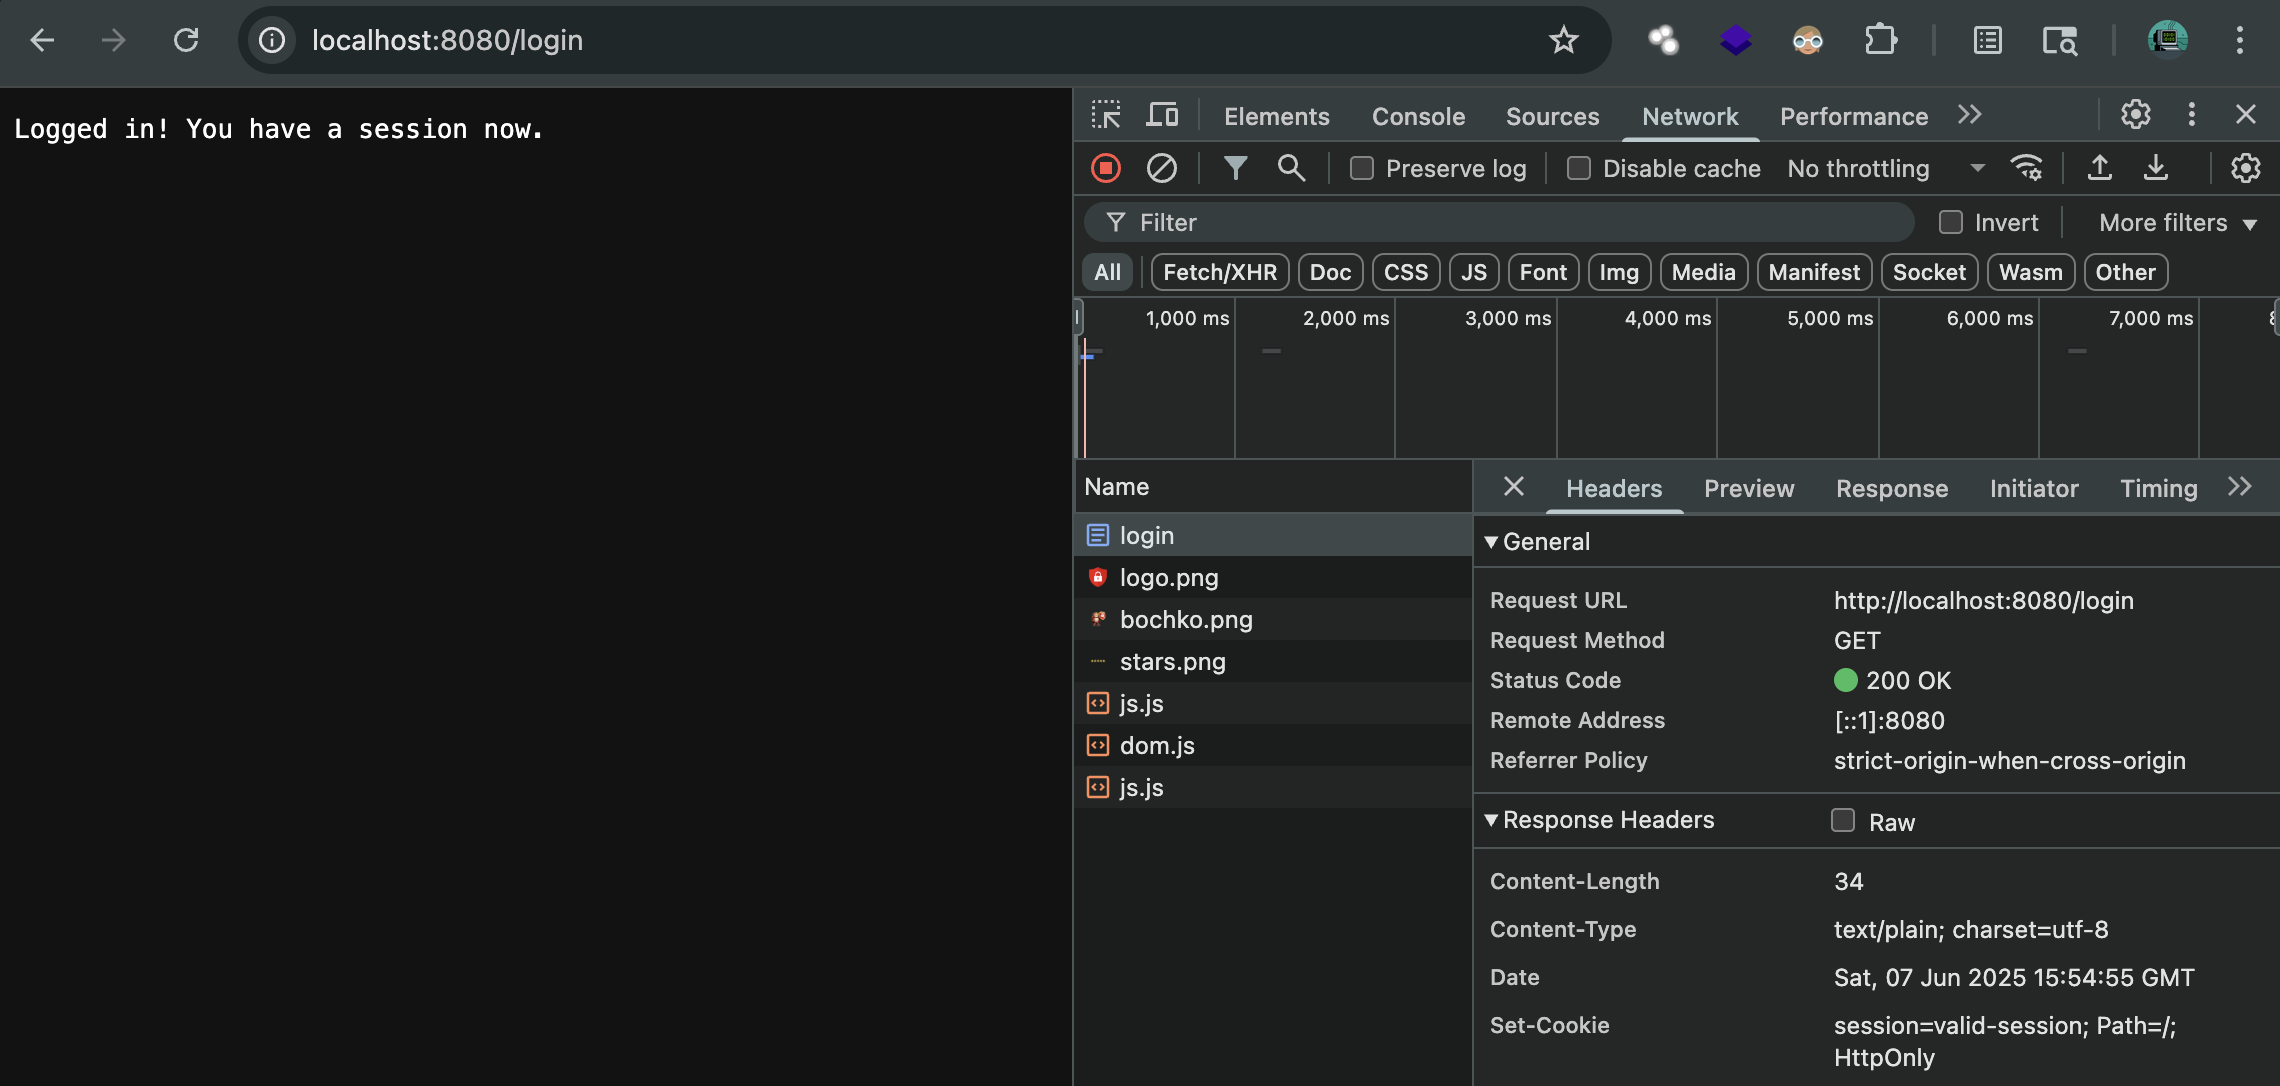Open the Timing tab

pos(2159,488)
